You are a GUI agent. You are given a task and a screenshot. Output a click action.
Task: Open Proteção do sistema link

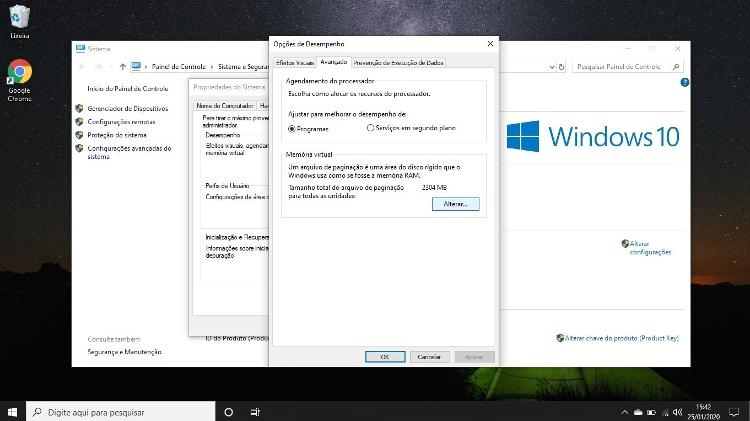click(x=117, y=135)
